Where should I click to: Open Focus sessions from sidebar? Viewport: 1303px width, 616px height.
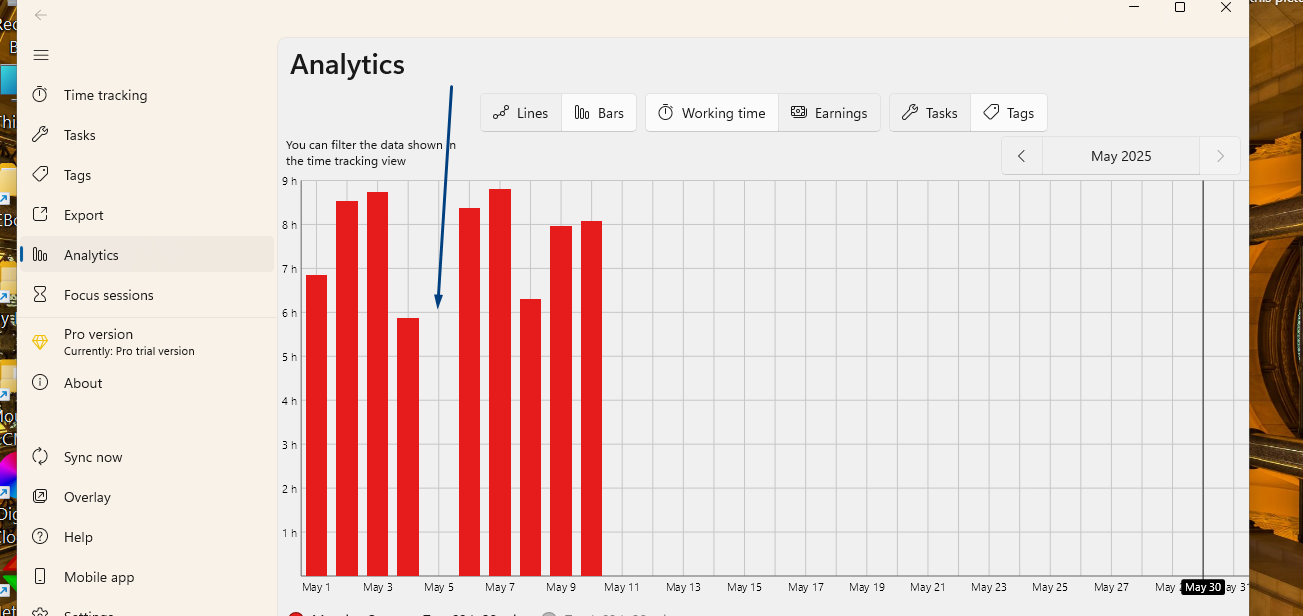pyautogui.click(x=108, y=295)
